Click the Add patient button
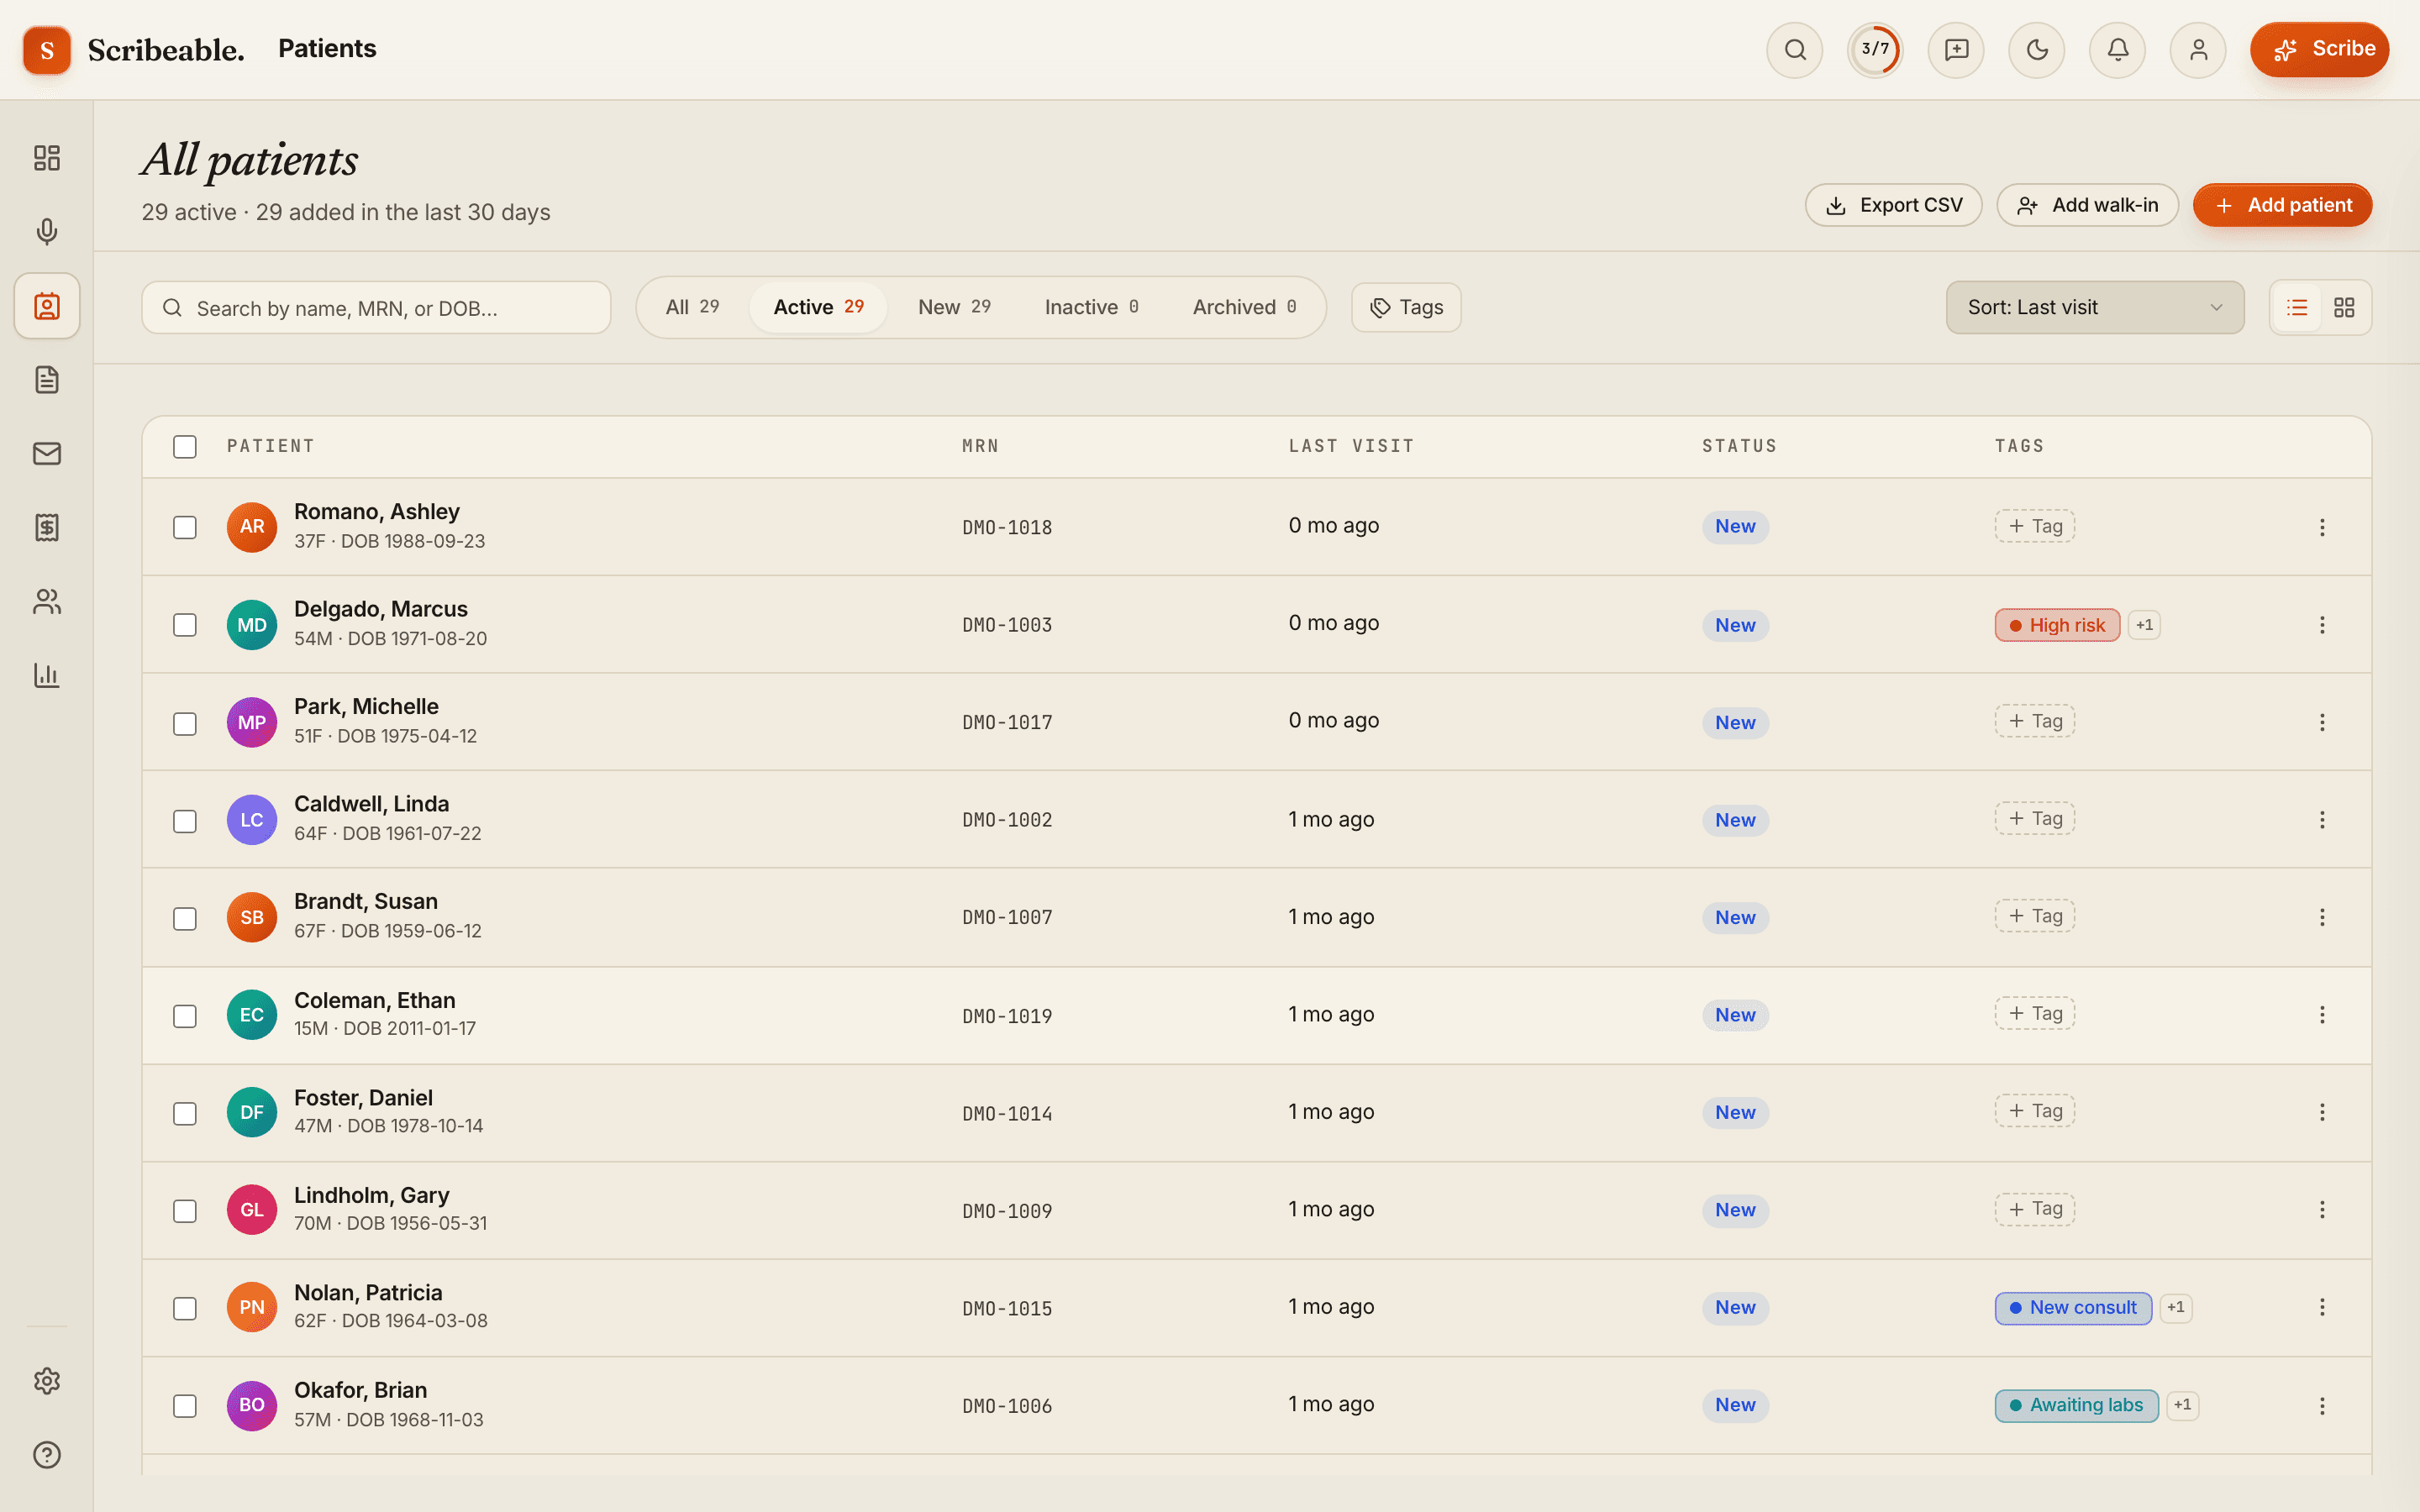This screenshot has width=2420, height=1512. [2282, 205]
